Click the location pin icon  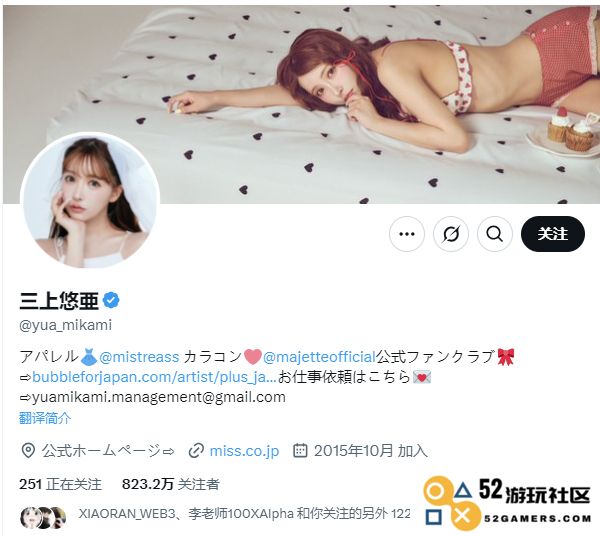pos(28,451)
